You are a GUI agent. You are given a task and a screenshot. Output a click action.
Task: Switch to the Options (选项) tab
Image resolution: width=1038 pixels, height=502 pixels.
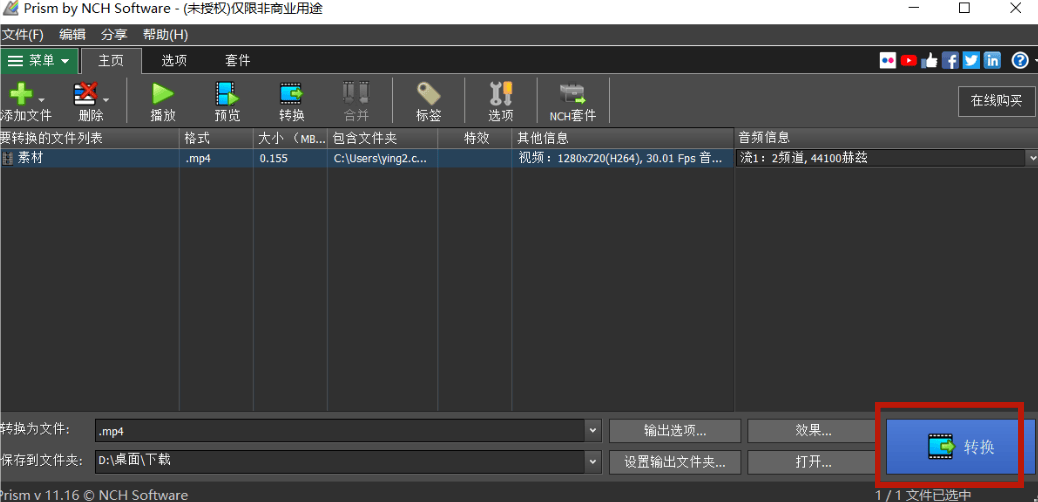pyautogui.click(x=174, y=60)
